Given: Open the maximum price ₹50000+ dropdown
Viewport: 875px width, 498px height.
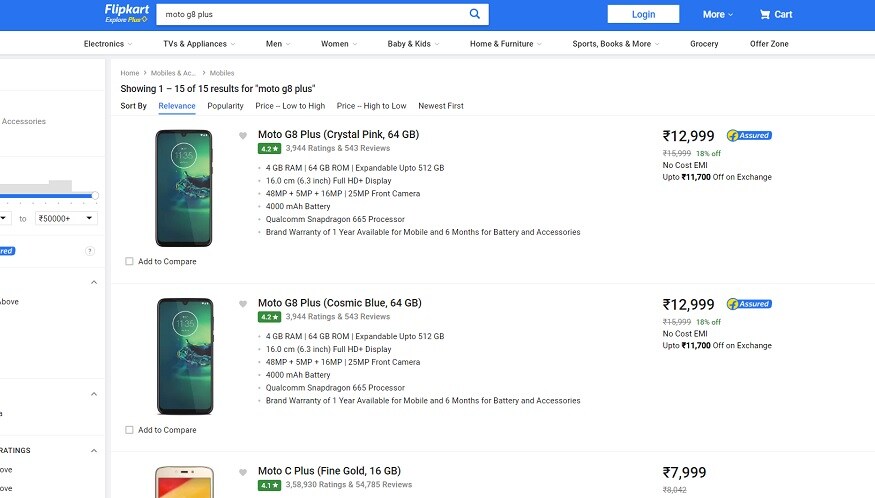Looking at the screenshot, I should pyautogui.click(x=66, y=218).
